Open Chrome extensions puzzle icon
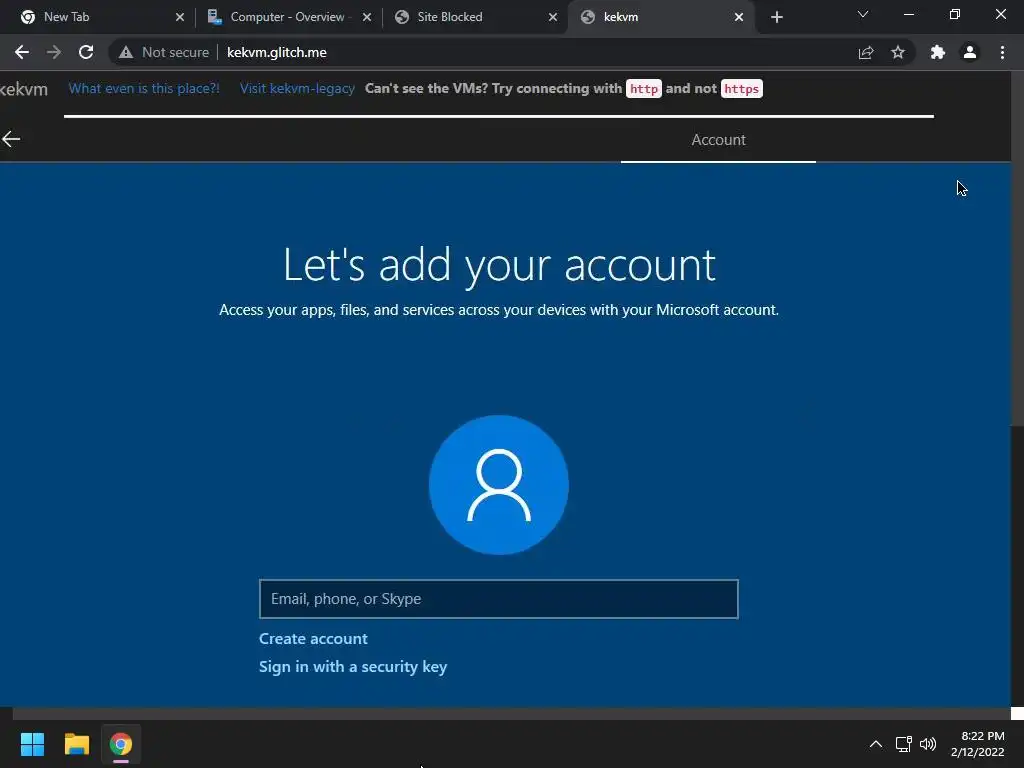Screen dimensions: 1024x768 pyautogui.click(x=938, y=52)
